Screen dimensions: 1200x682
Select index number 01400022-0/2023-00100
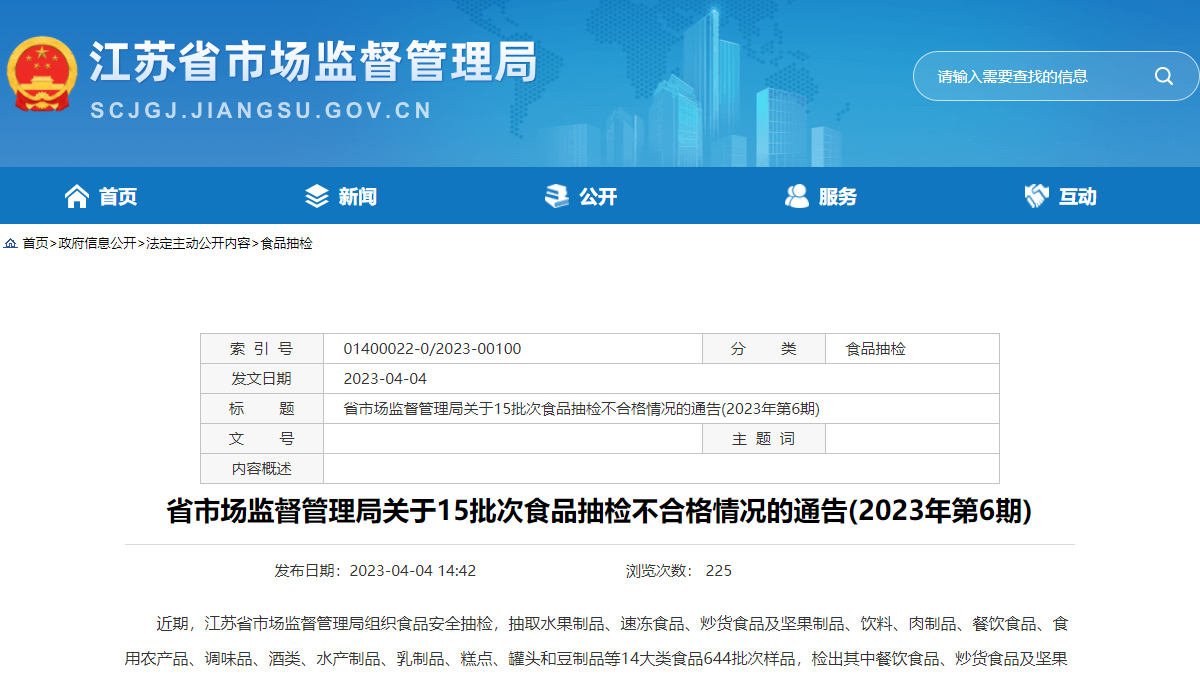tap(432, 349)
